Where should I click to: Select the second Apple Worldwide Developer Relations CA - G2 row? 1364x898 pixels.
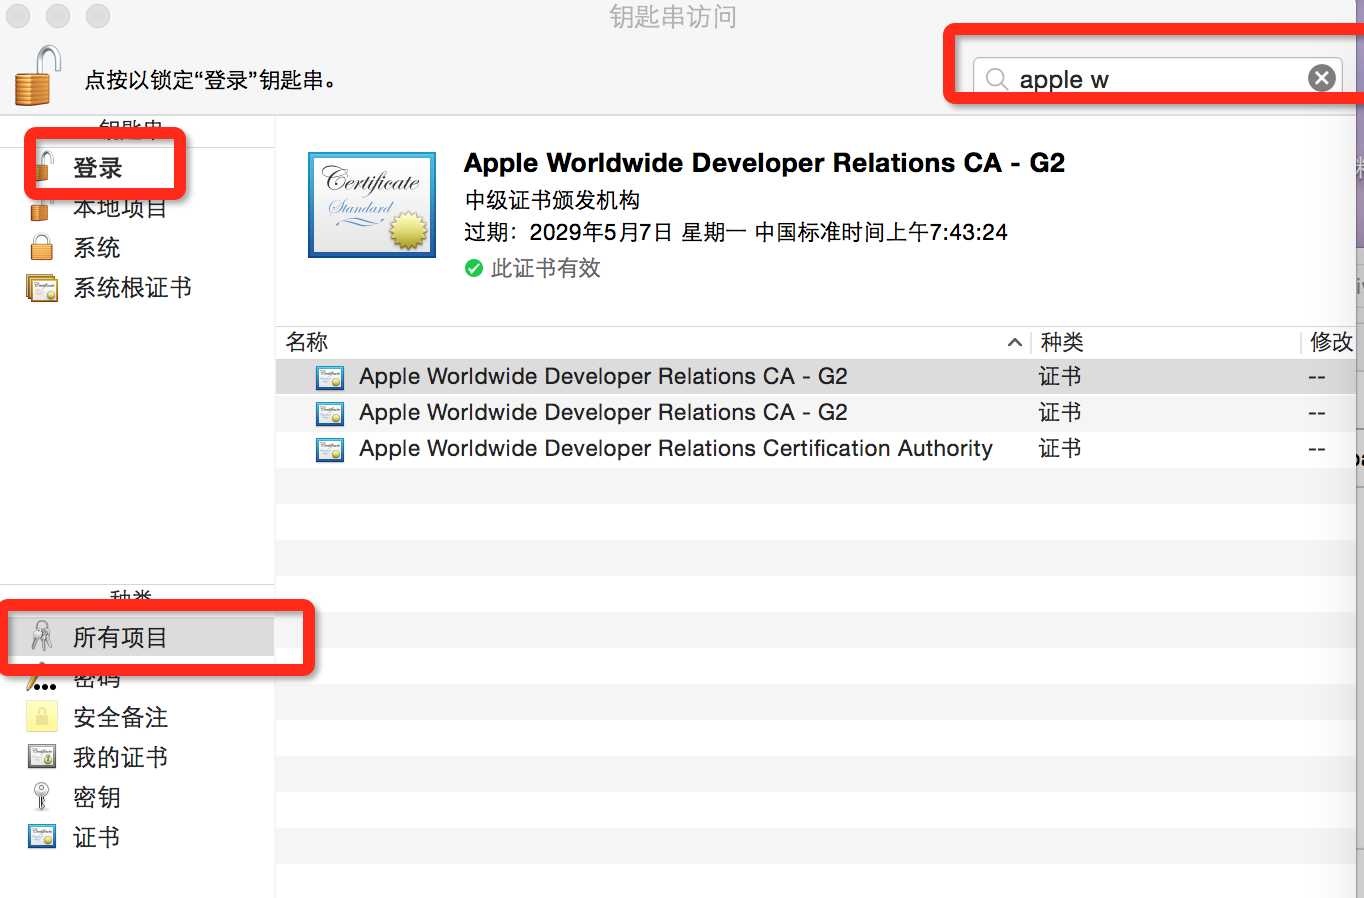pyautogui.click(x=815, y=413)
